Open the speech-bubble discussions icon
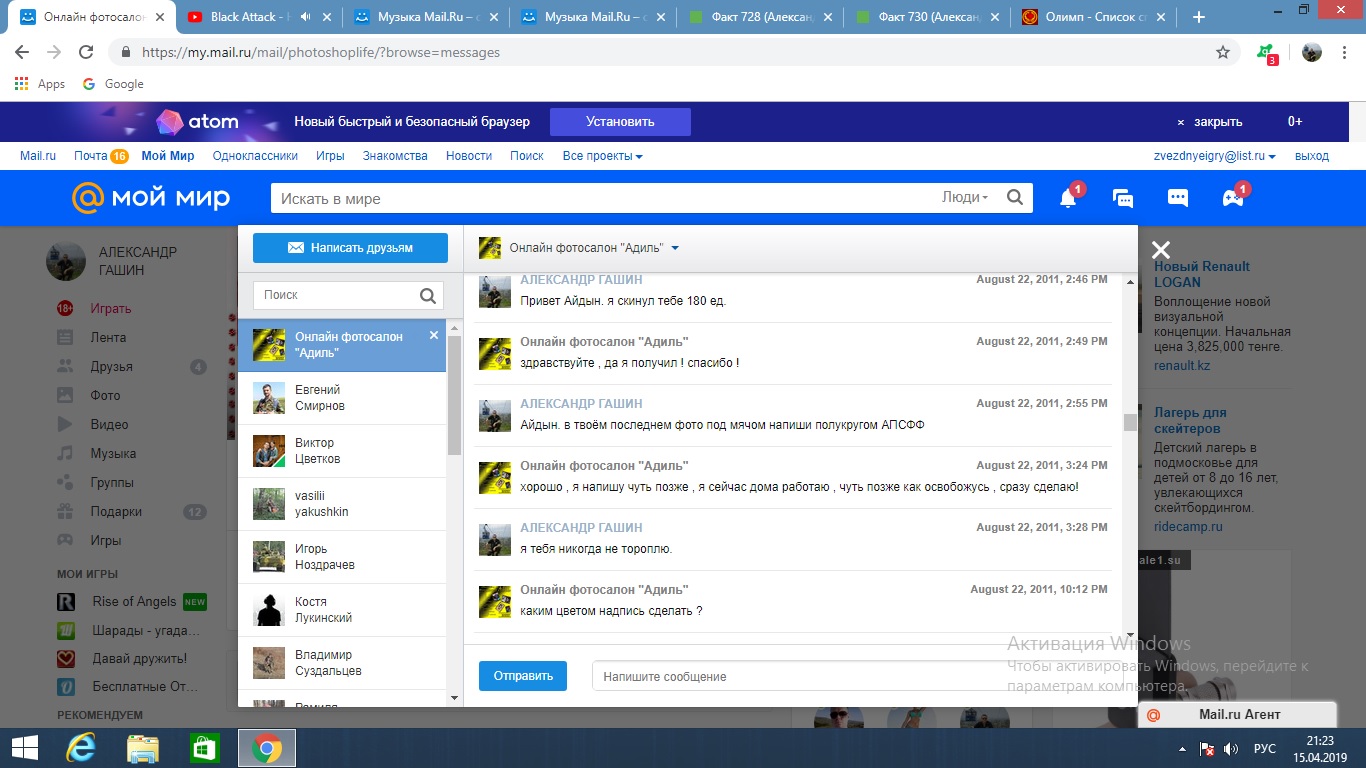 pos(1178,198)
